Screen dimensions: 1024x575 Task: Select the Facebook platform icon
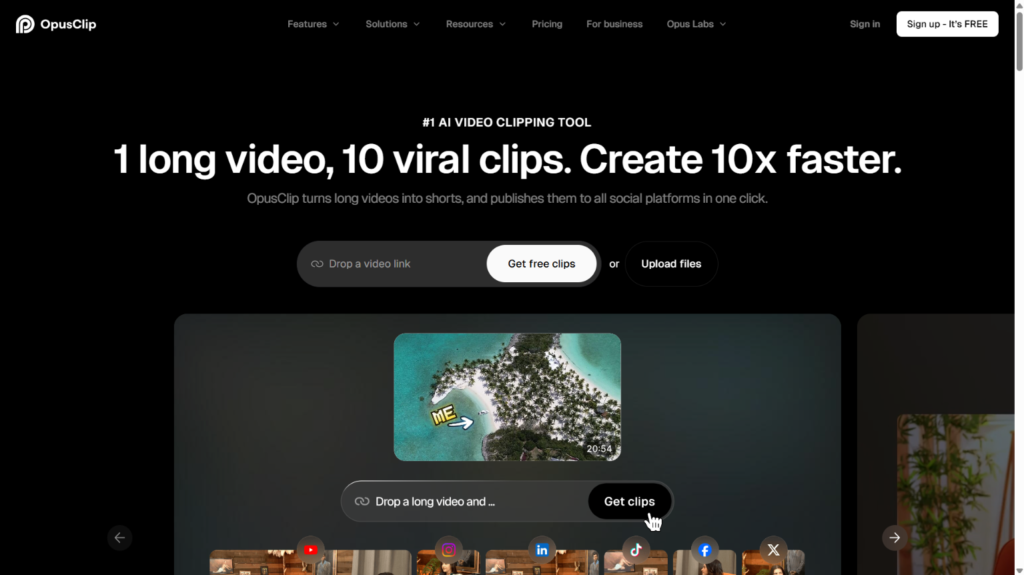(705, 550)
